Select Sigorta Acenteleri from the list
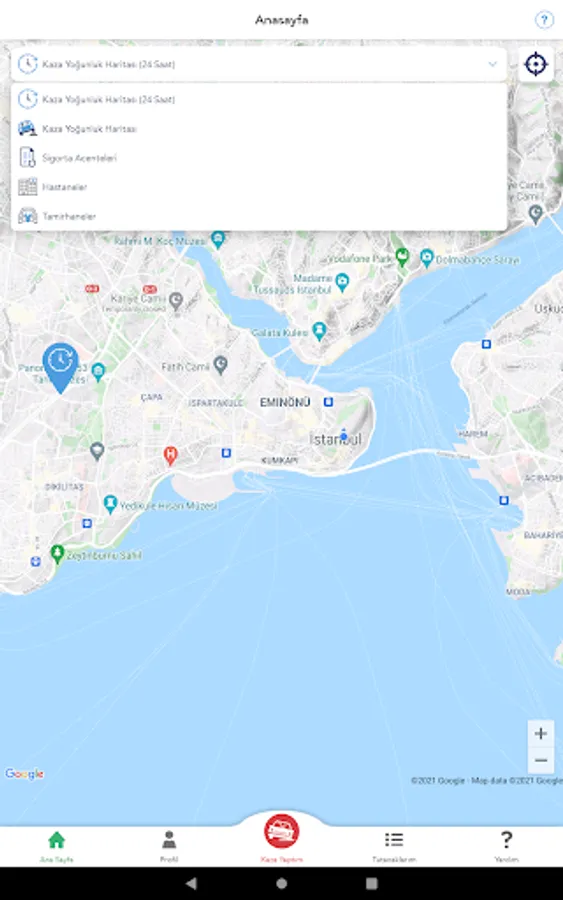 259,157
